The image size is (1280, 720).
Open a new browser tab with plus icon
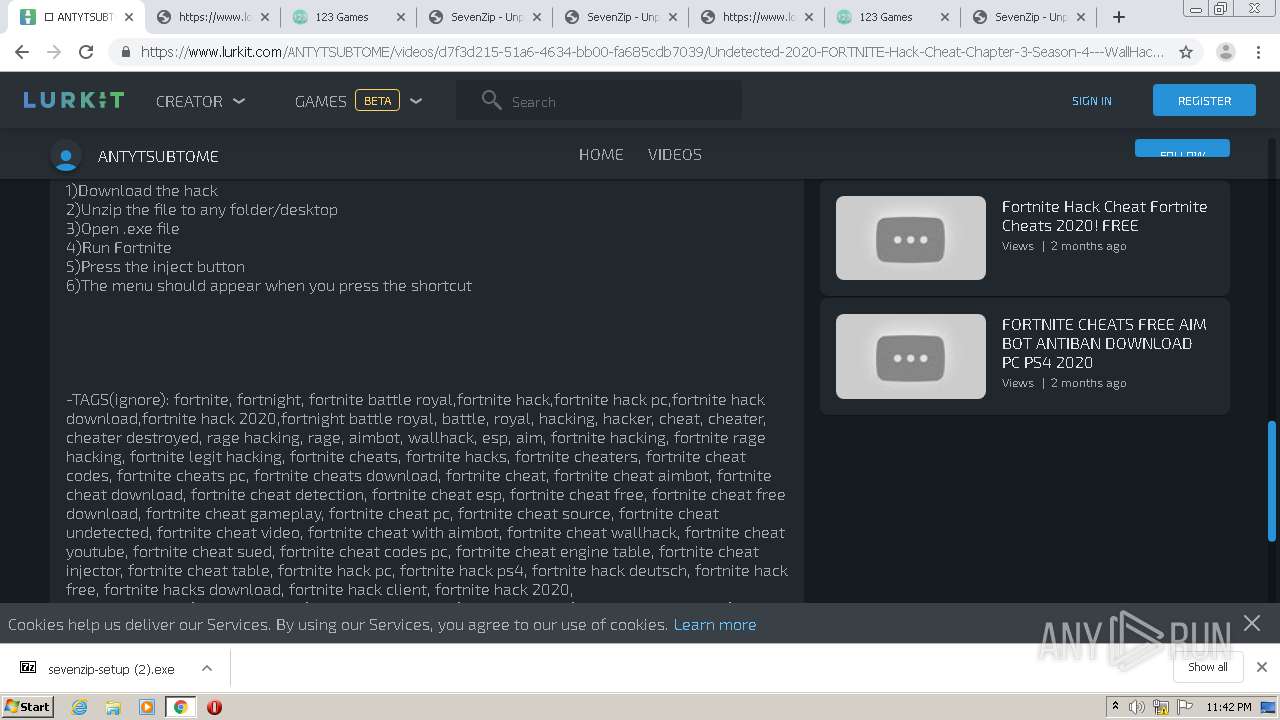(x=1119, y=17)
